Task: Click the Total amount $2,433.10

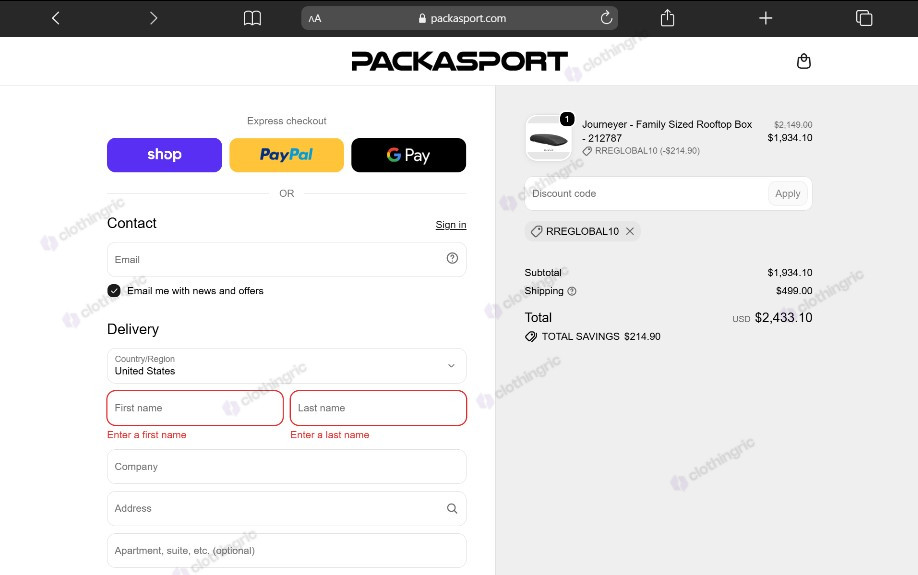Action: tap(783, 318)
